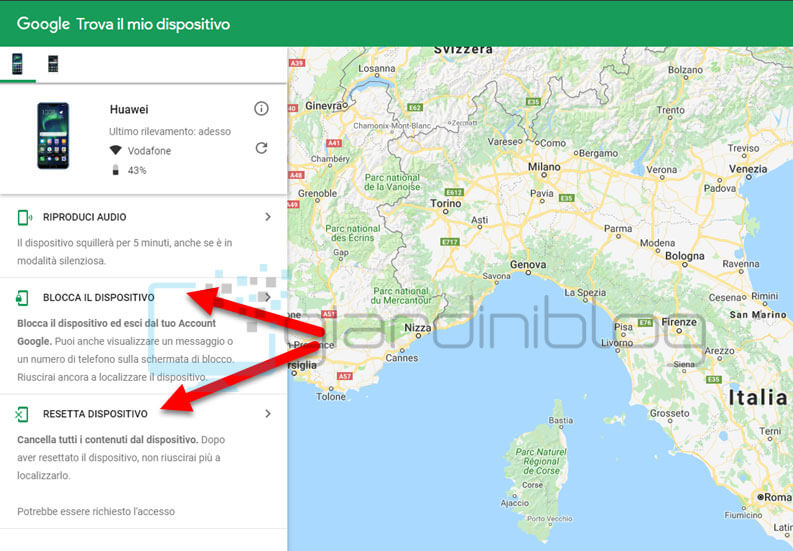Viewport: 793px width, 551px height.
Task: Expand the Blocca il dispositivo chevron
Action: (268, 296)
